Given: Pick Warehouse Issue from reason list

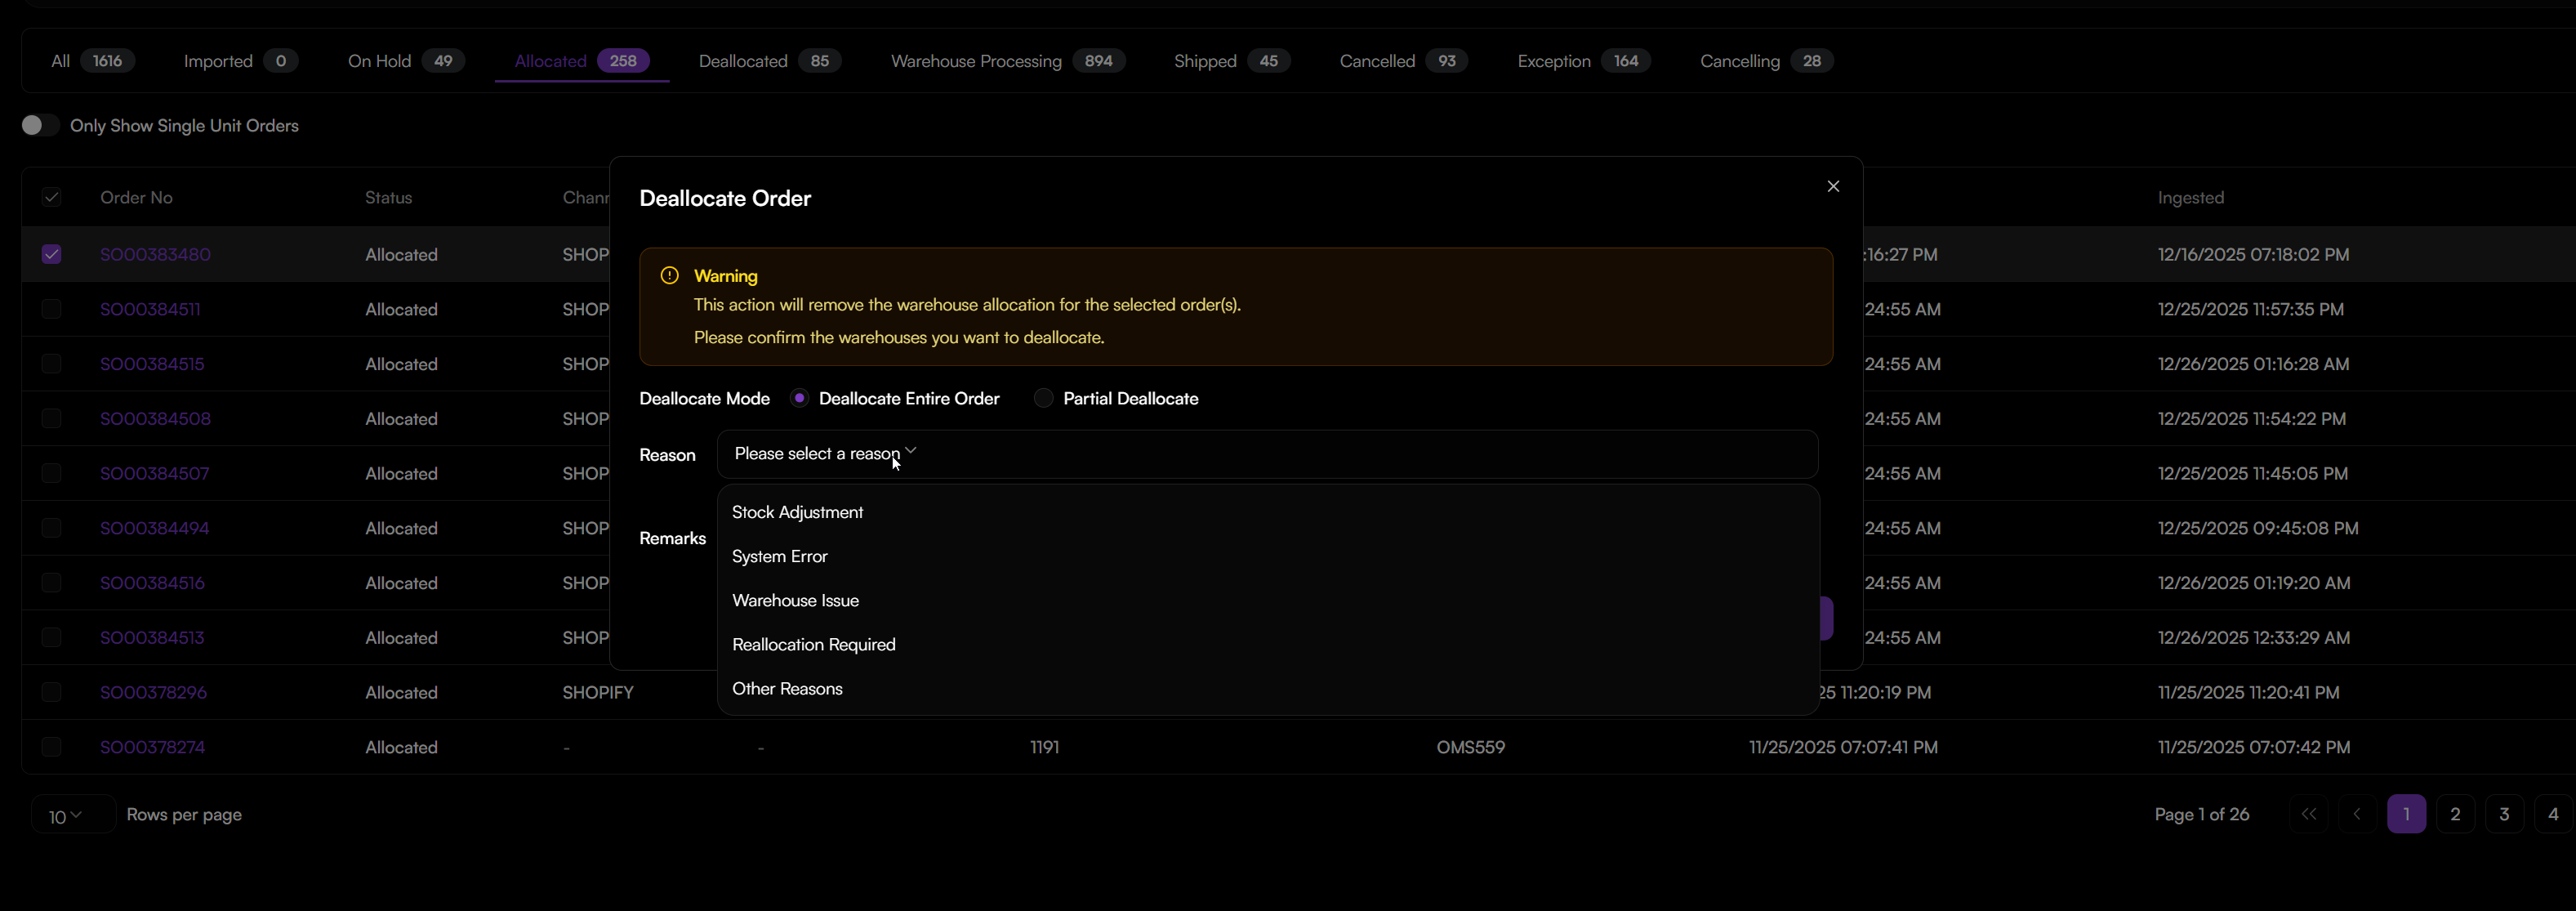Looking at the screenshot, I should [x=795, y=600].
